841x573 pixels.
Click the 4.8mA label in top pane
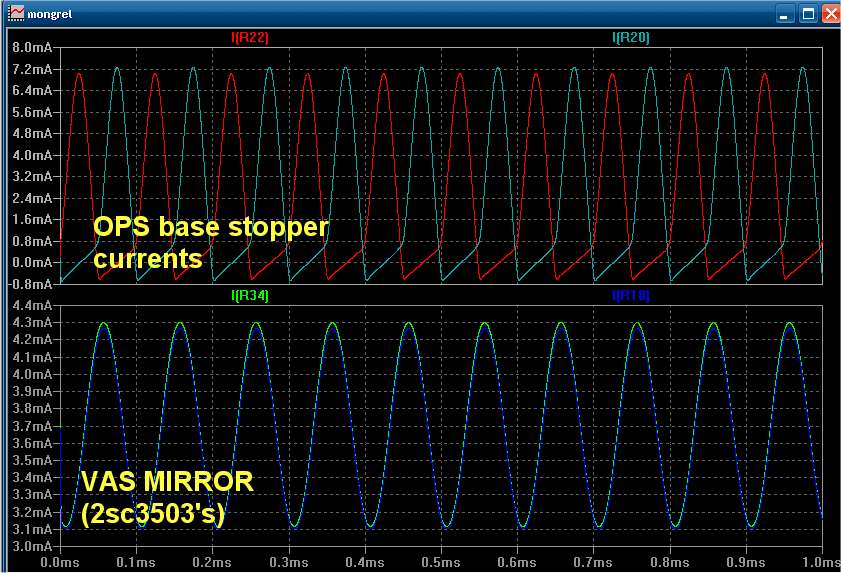pos(32,134)
